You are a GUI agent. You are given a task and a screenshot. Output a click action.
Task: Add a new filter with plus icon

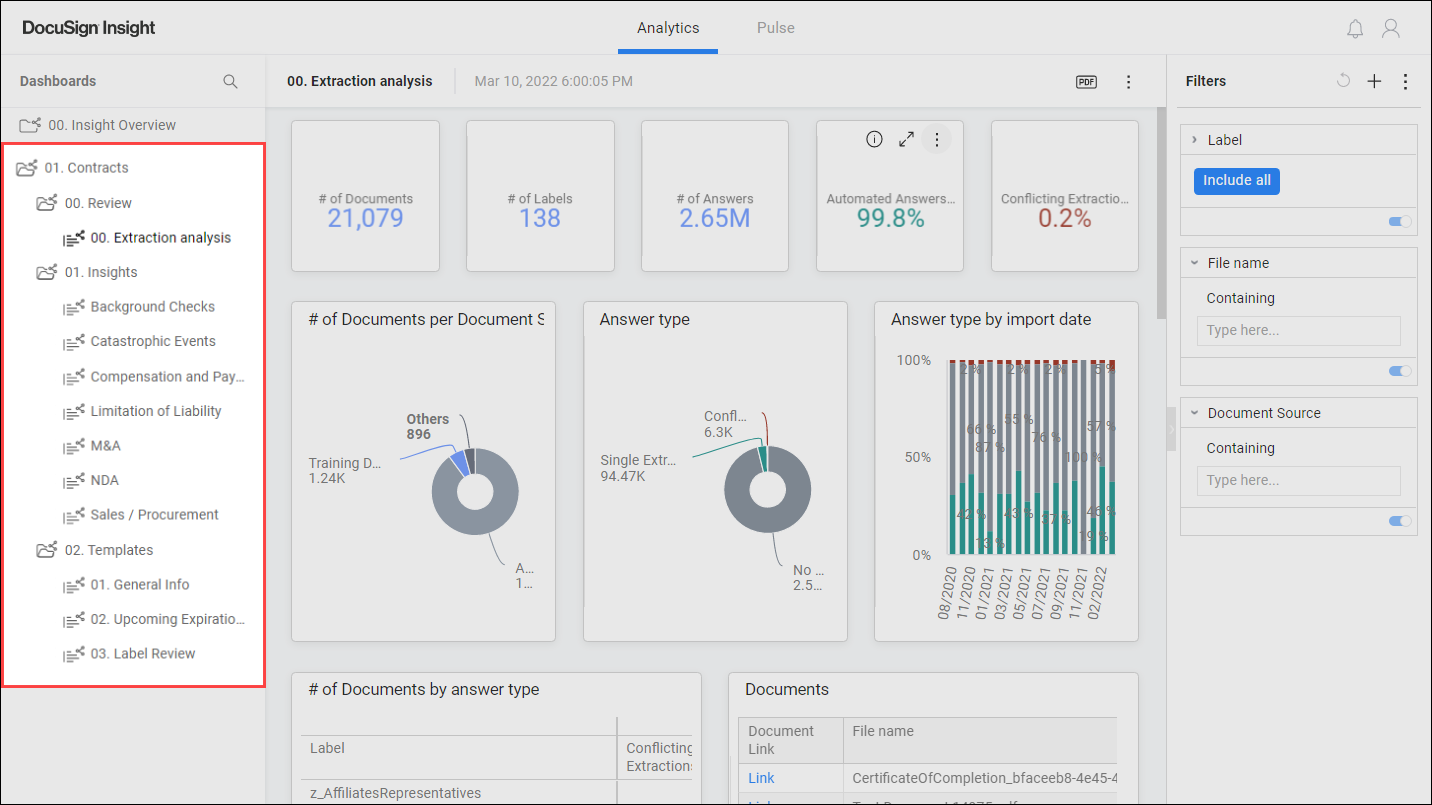[1374, 81]
